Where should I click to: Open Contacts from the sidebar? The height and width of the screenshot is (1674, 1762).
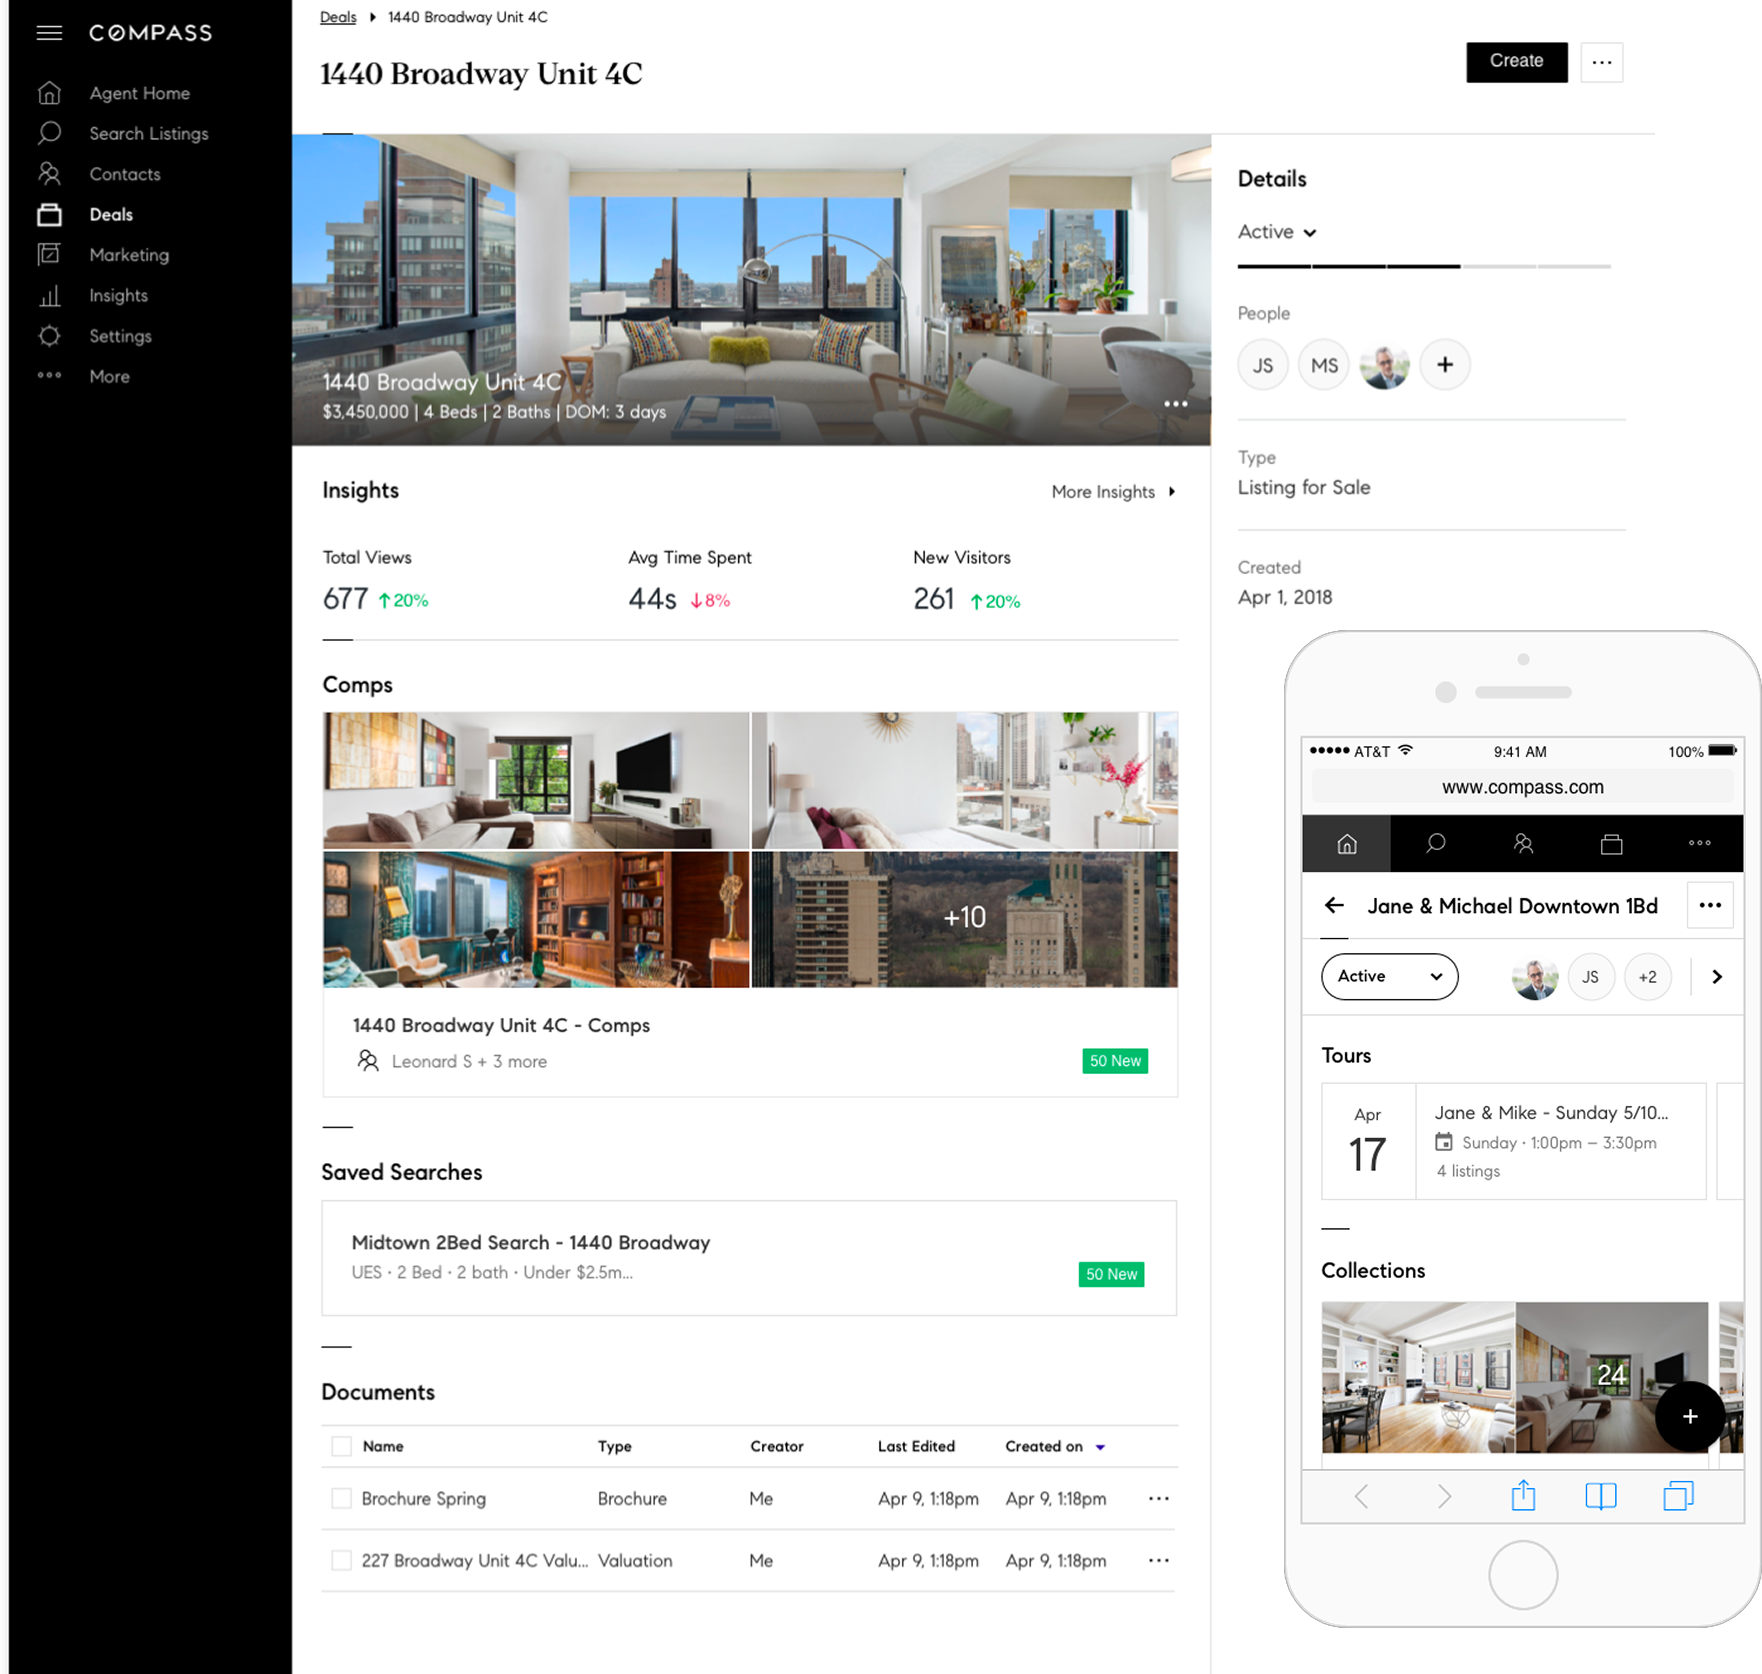pos(125,174)
